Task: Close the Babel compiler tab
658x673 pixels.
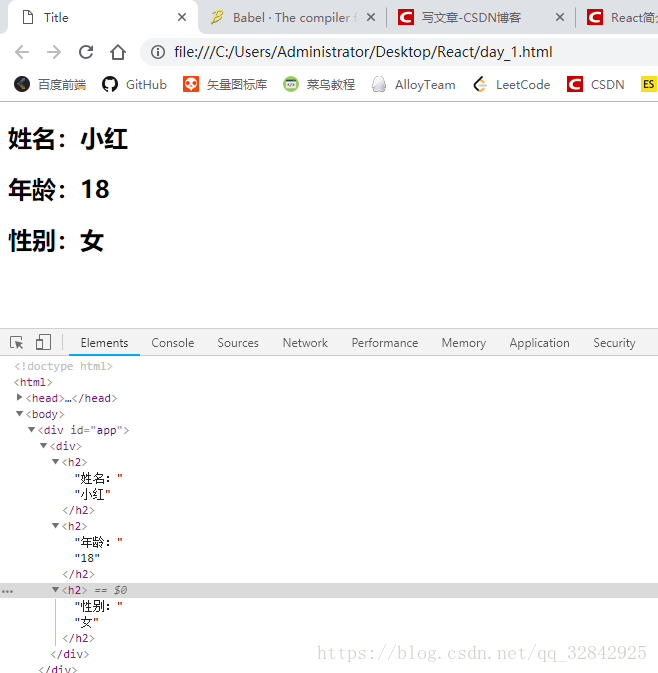Action: [x=371, y=17]
